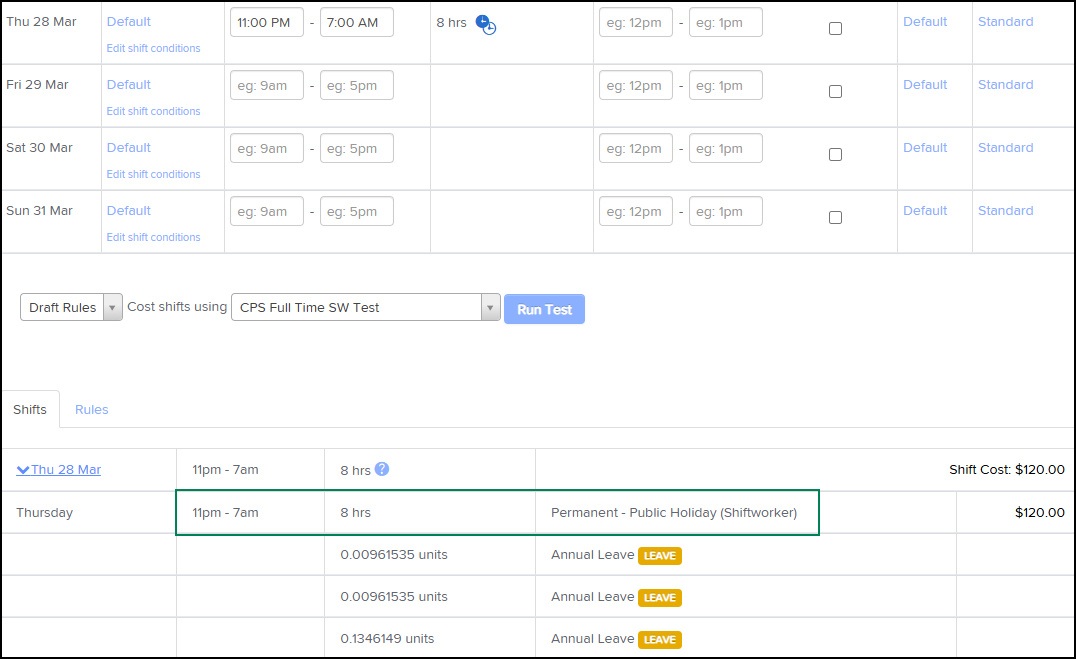
Task: Select the Shifts tab
Action: pos(30,410)
